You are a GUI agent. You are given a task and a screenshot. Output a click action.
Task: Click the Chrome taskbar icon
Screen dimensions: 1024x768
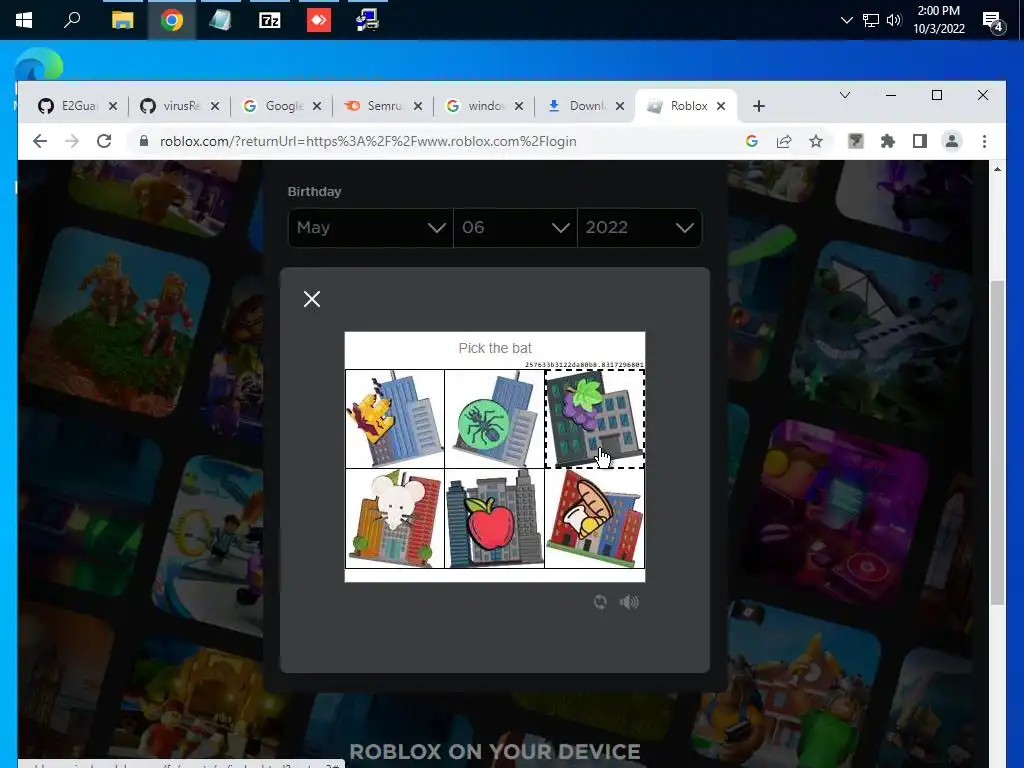pyautogui.click(x=172, y=20)
